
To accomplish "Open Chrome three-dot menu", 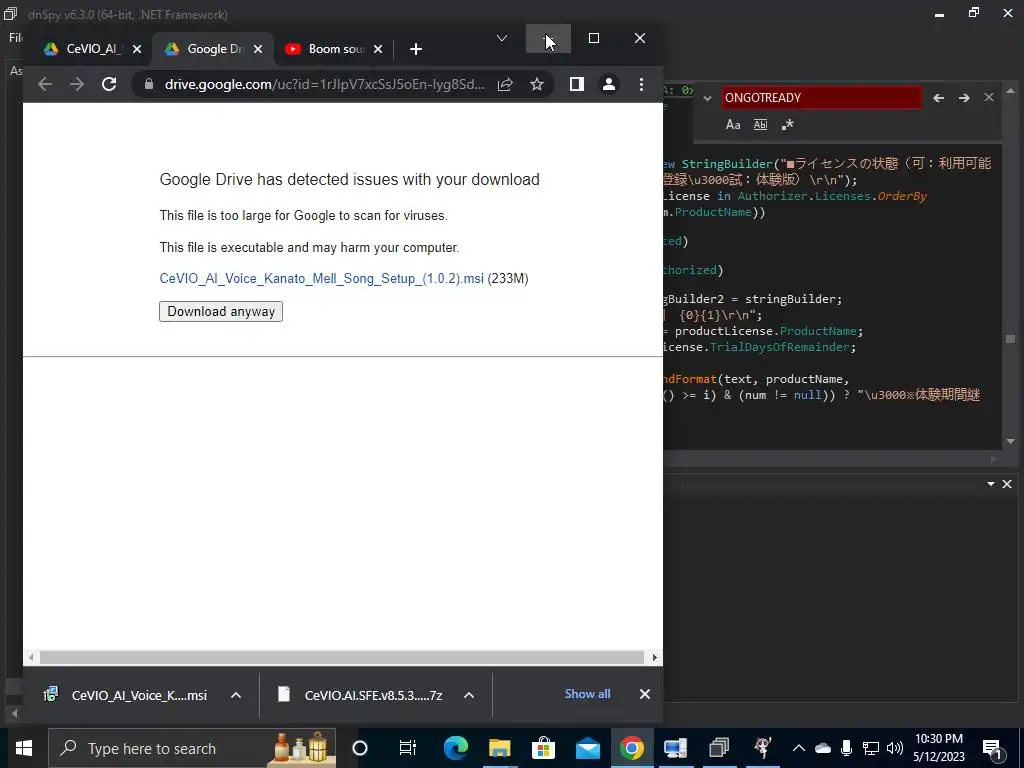I will [641, 84].
